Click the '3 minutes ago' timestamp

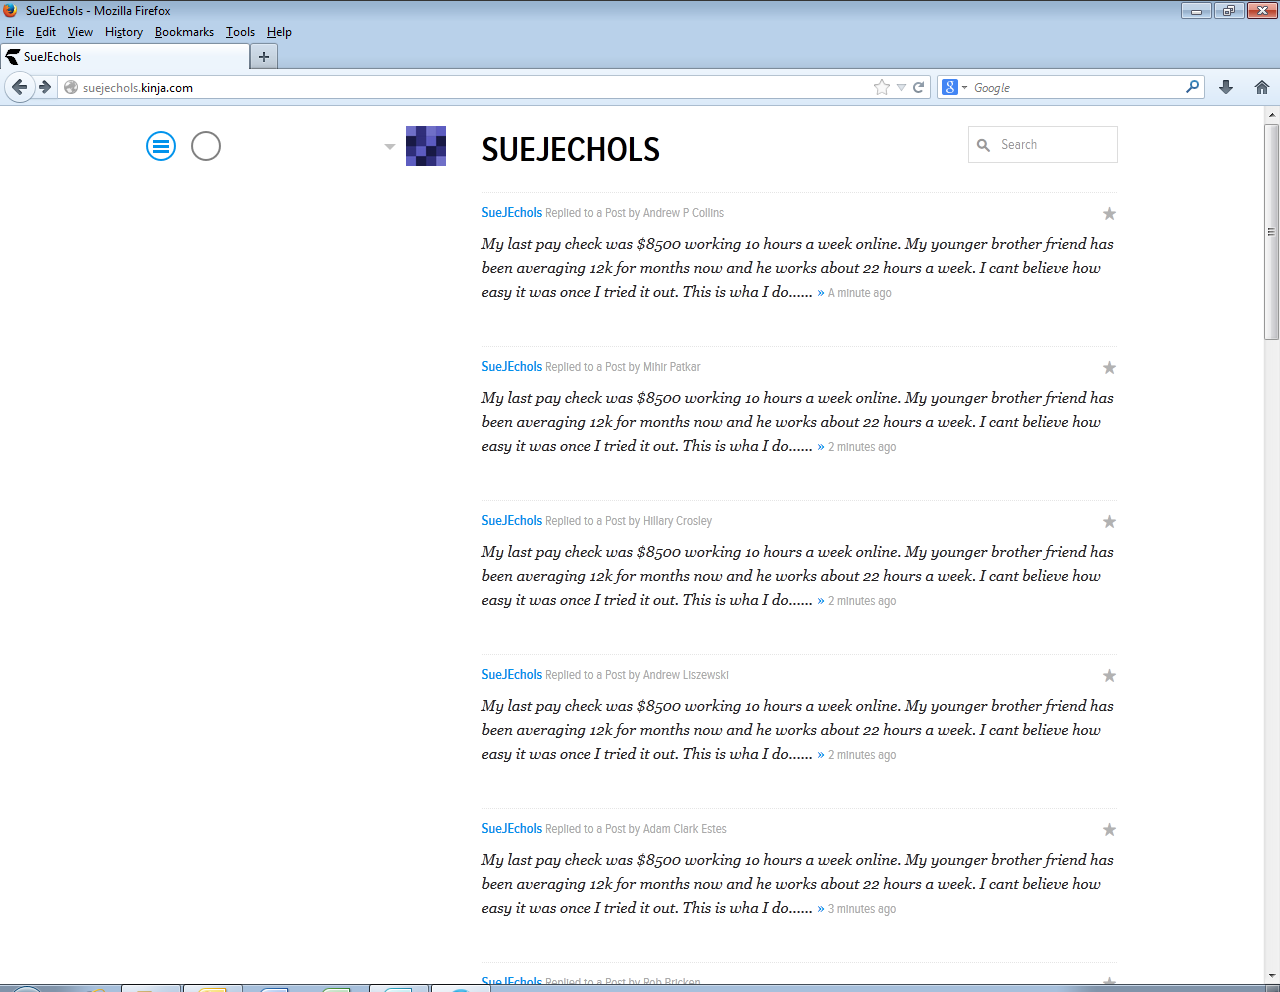862,909
